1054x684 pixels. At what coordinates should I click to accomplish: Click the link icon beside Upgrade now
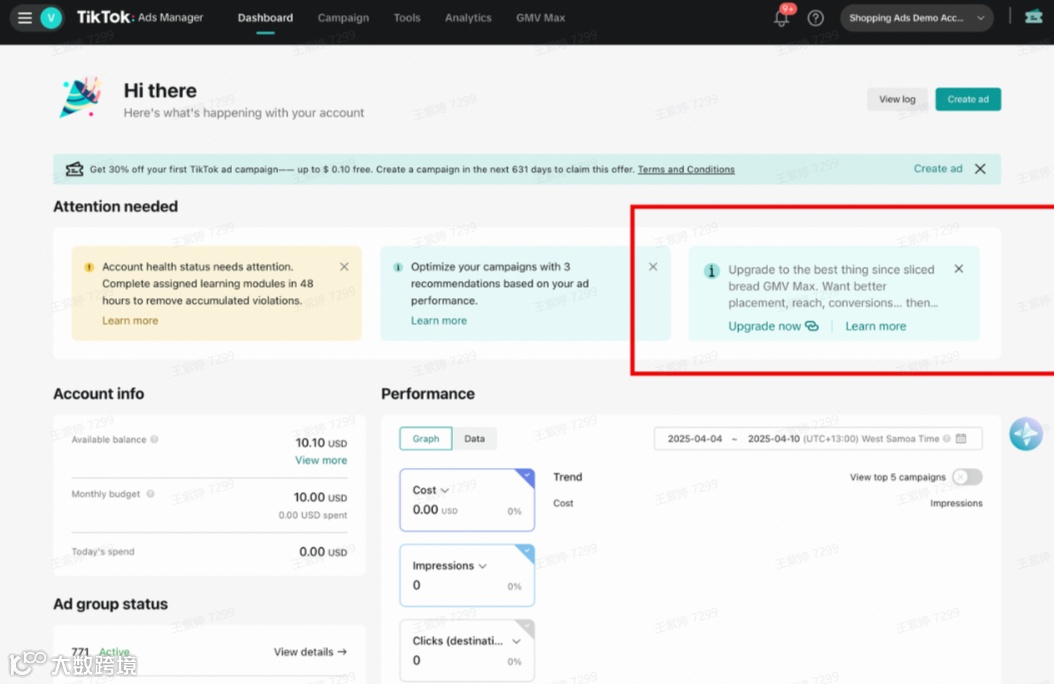pyautogui.click(x=812, y=326)
